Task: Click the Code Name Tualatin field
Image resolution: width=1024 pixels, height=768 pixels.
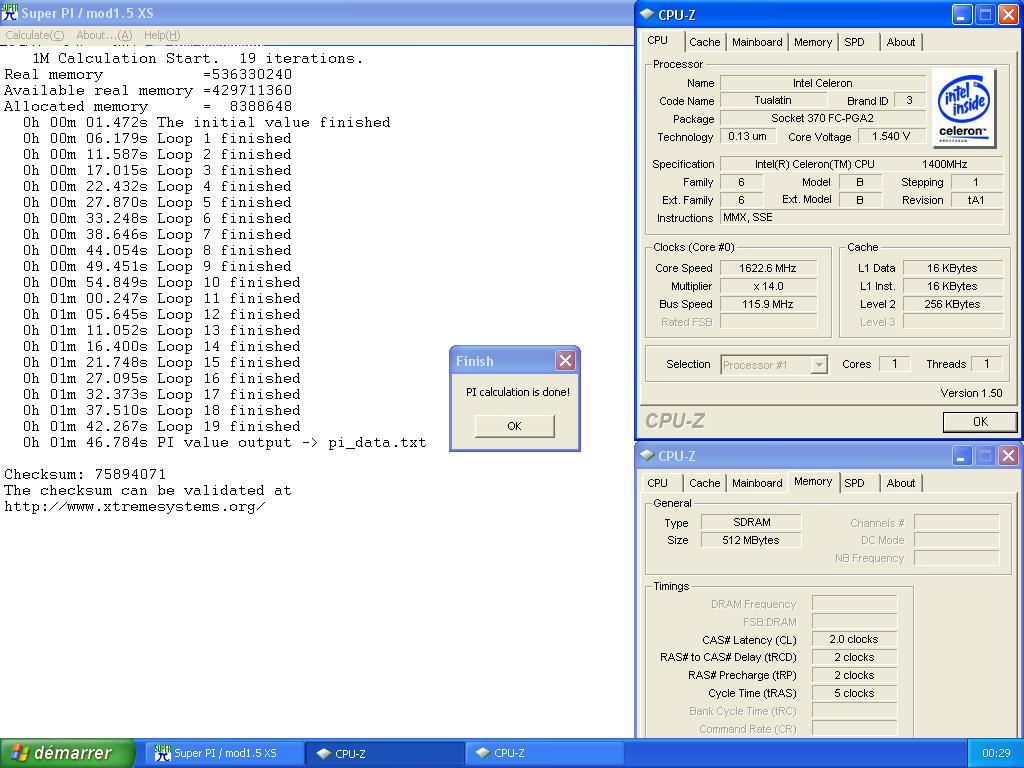Action: click(x=773, y=100)
